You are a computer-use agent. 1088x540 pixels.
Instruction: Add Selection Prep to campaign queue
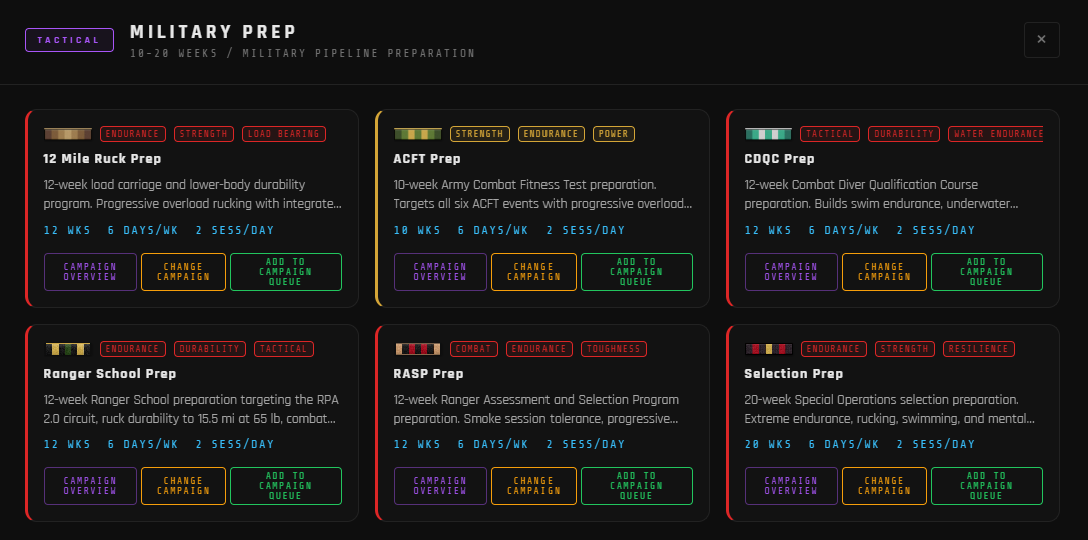point(987,486)
